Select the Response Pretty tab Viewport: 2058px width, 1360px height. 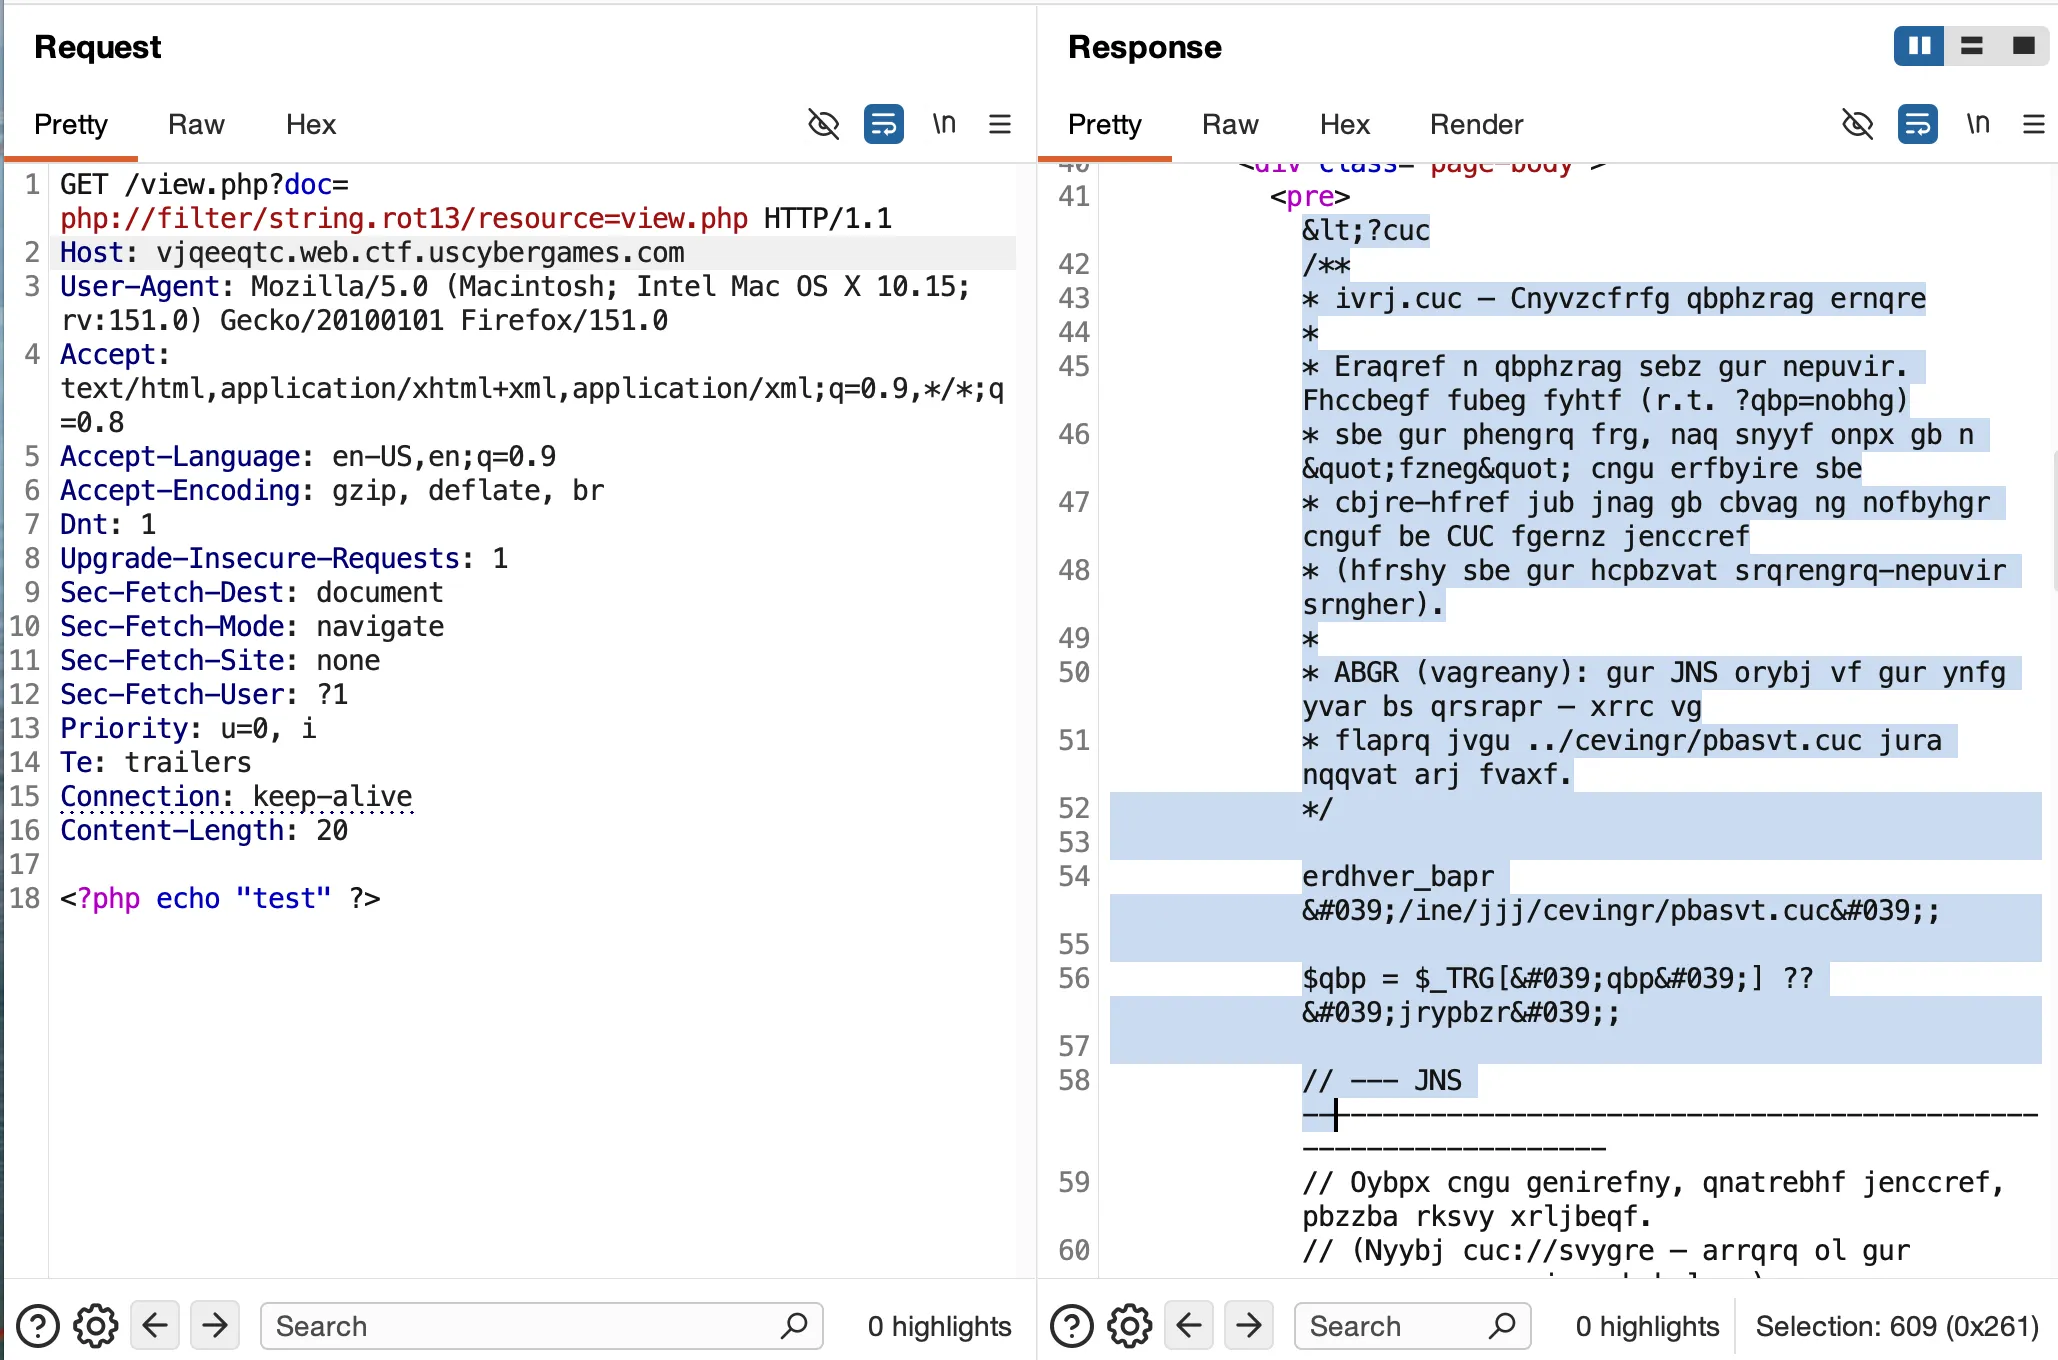tap(1105, 124)
